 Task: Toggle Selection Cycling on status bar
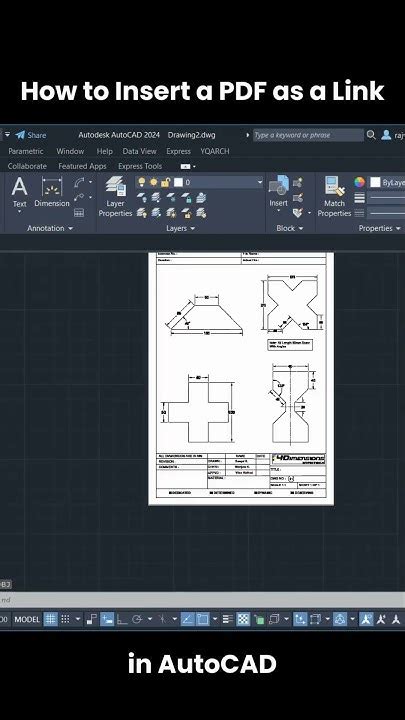click(259, 619)
